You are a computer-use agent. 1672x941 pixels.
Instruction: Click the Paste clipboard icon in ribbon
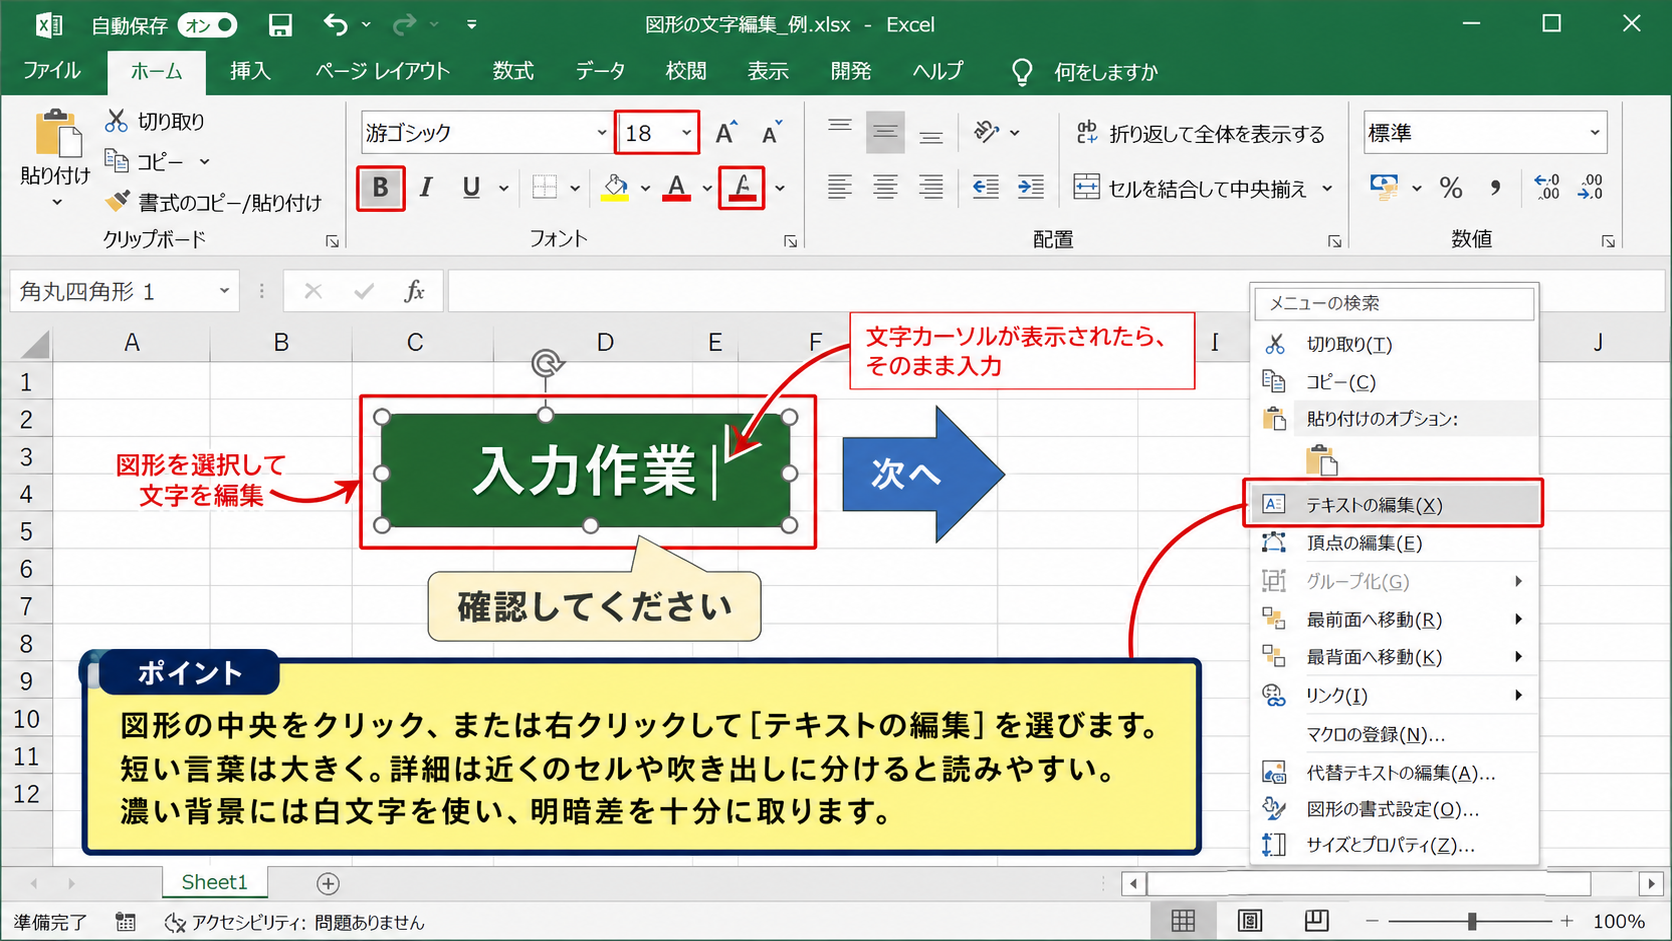(x=57, y=135)
